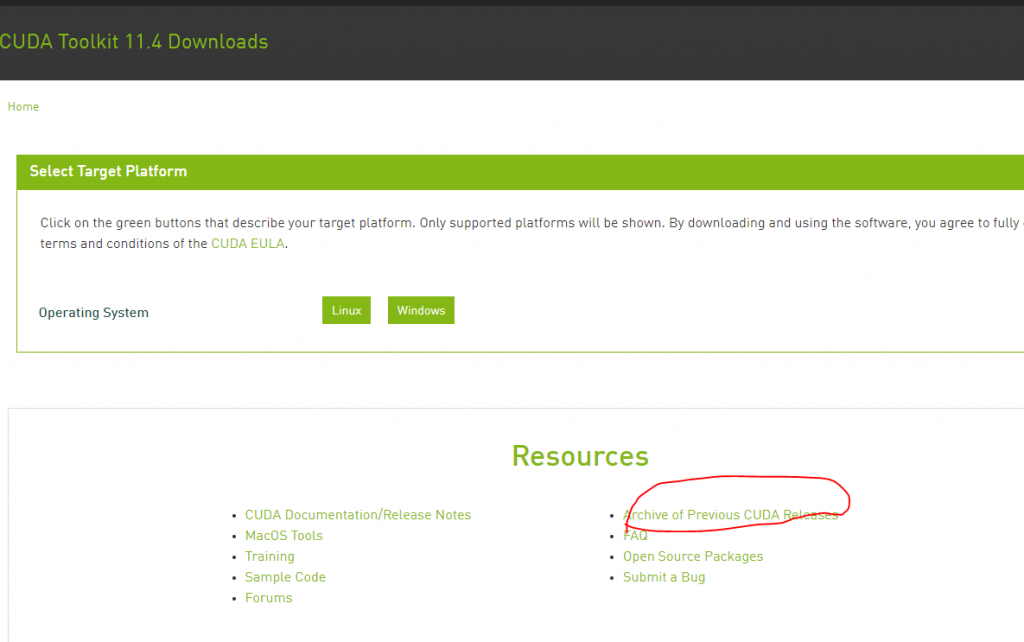
Task: Open the Sample Code link
Action: click(x=285, y=577)
